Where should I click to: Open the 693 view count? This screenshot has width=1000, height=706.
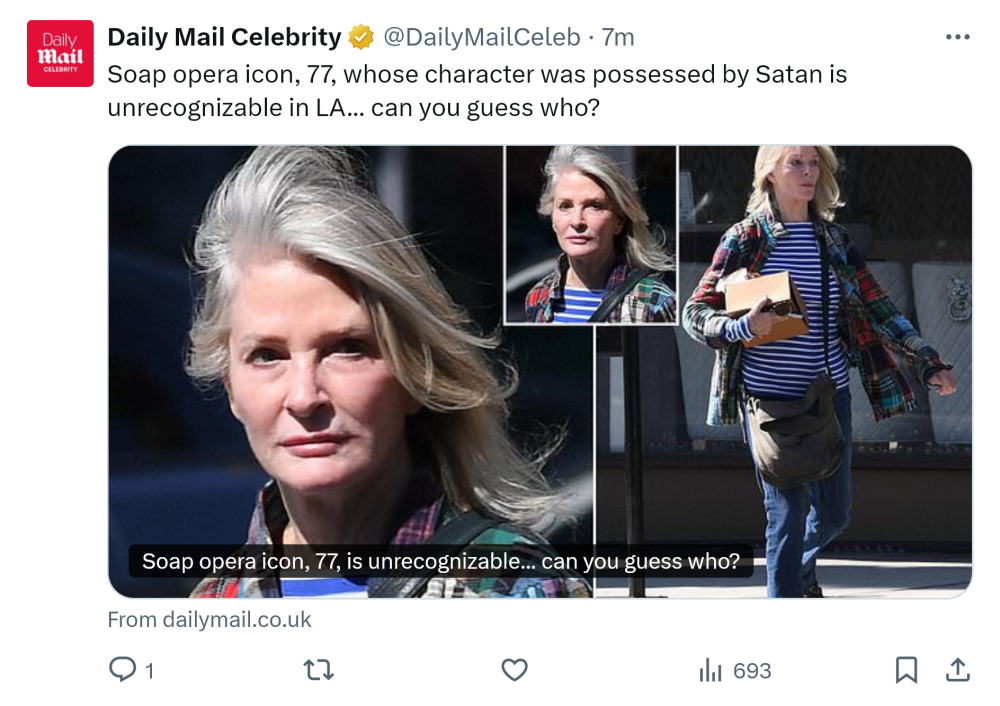tap(752, 671)
